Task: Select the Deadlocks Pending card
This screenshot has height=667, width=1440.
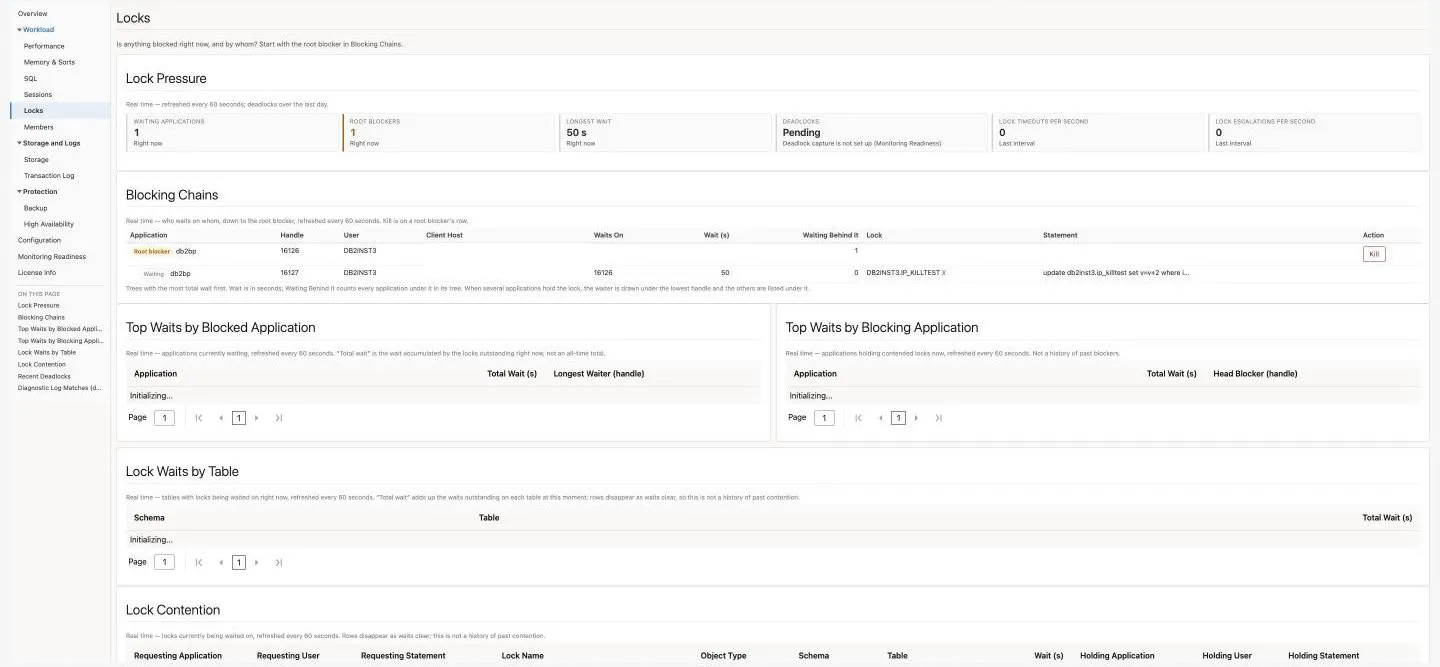Action: pyautogui.click(x=883, y=132)
